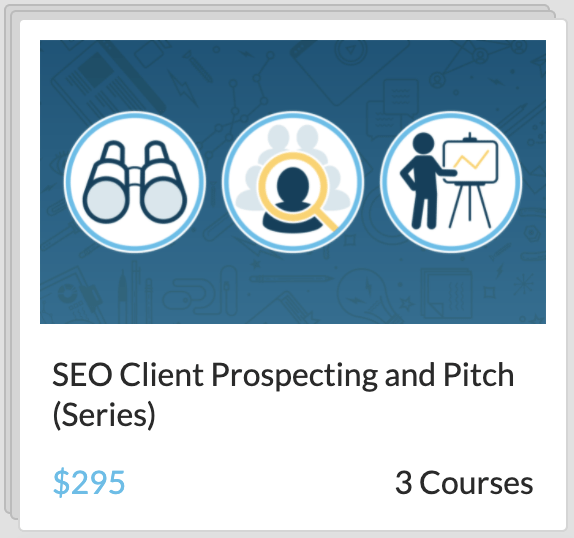Click the 3 Courses label
Image resolution: width=574 pixels, height=538 pixels.
[464, 483]
